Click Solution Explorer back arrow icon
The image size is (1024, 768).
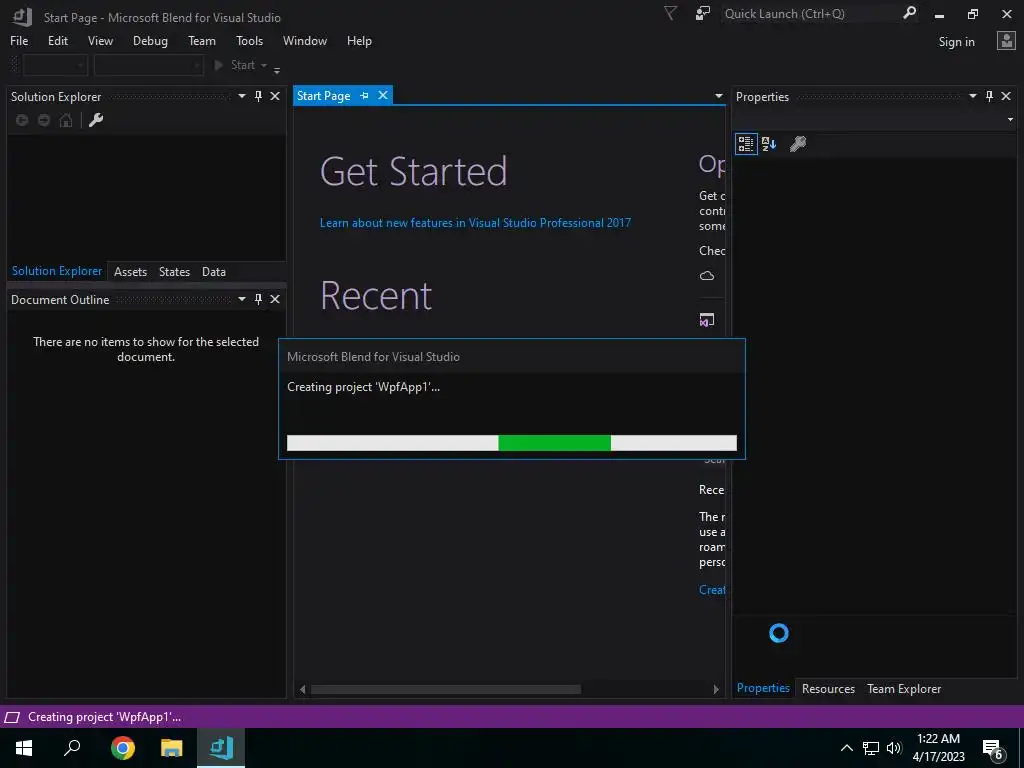(x=22, y=120)
